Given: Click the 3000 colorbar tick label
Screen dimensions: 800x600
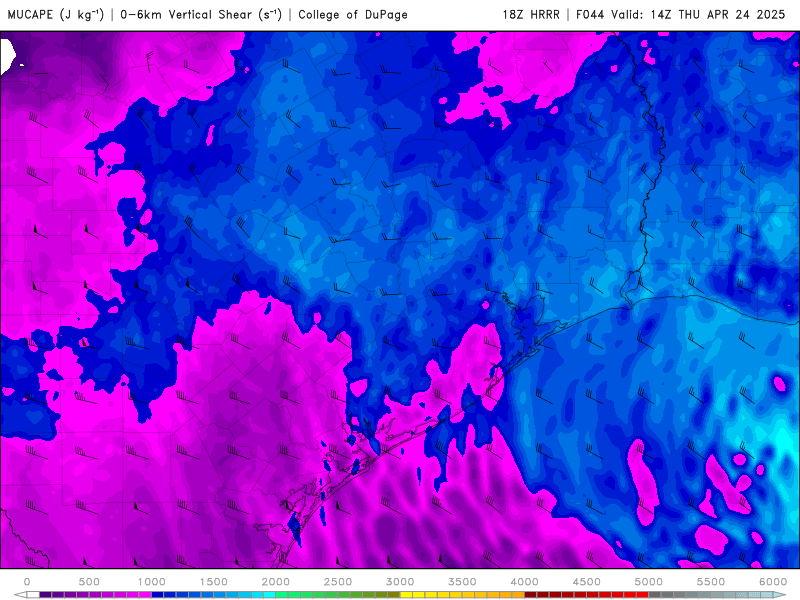Looking at the screenshot, I should pos(400,582).
